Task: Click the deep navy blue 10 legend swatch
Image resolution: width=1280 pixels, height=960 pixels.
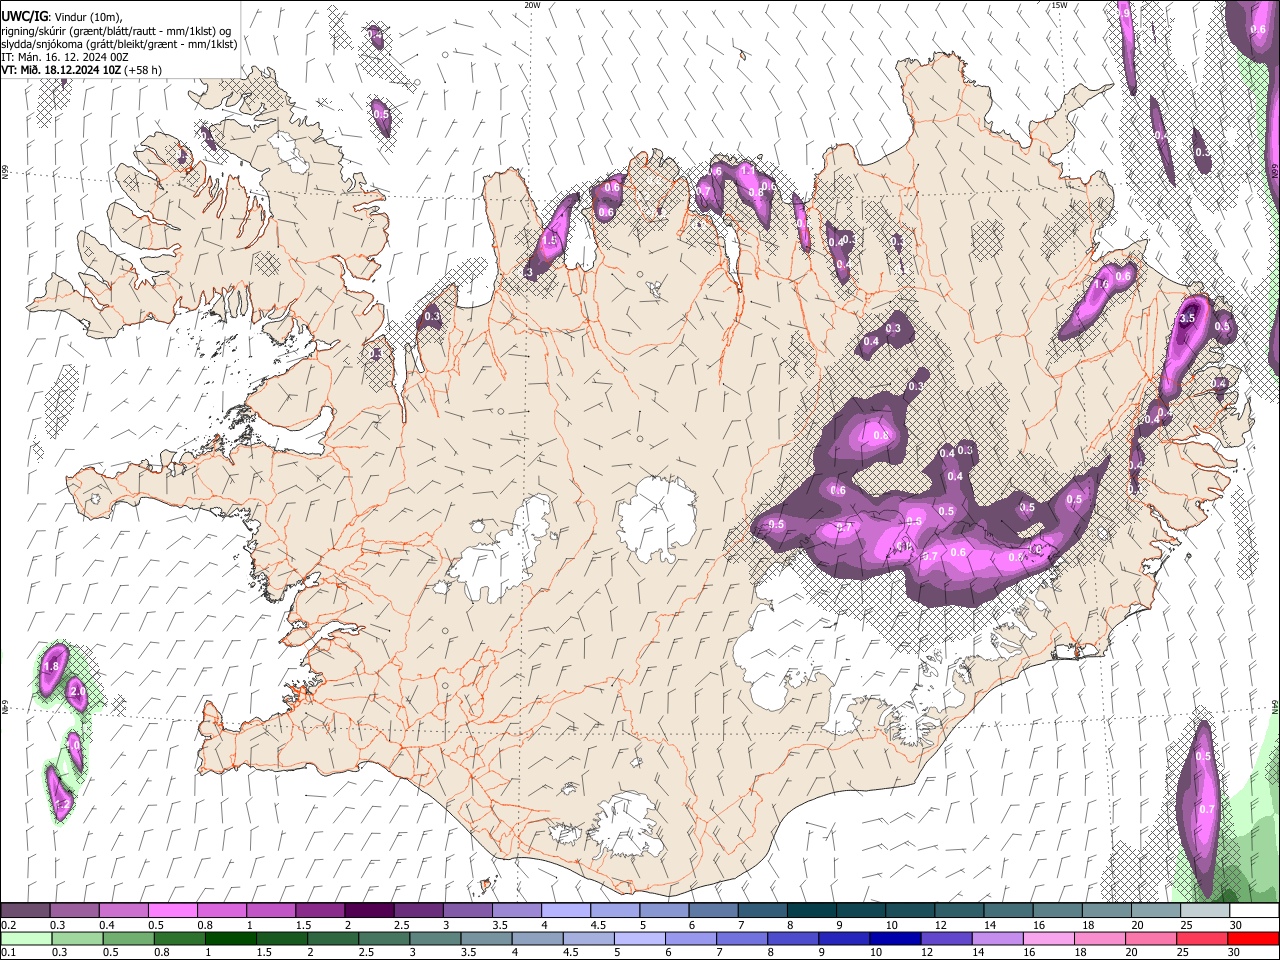Action: pos(893,938)
